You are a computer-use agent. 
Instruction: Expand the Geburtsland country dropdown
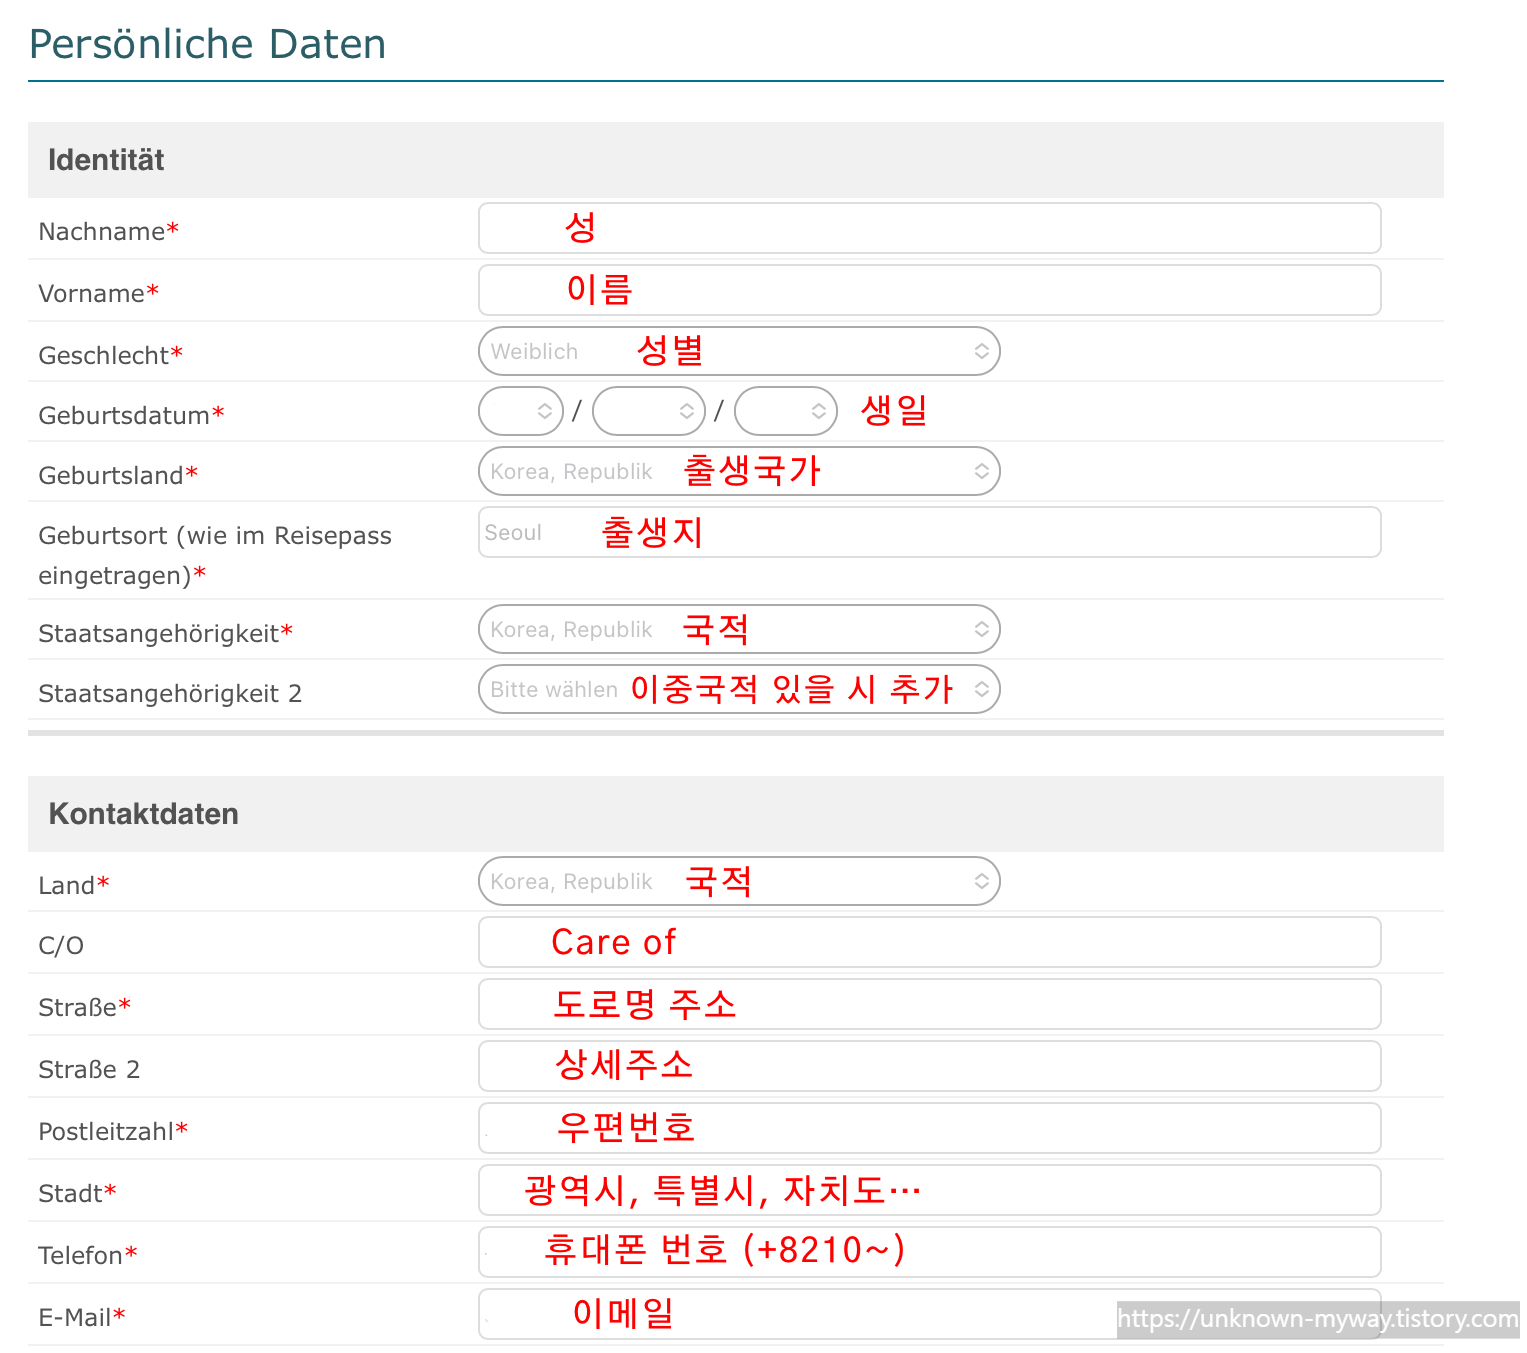(x=740, y=471)
